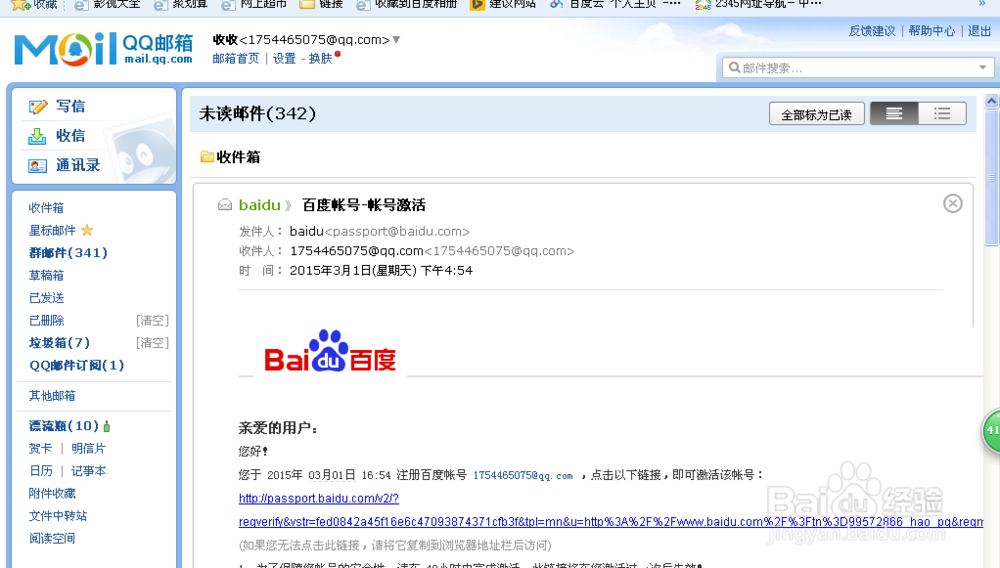
Task: Open the 建议网站 bookmark
Action: pos(503,4)
